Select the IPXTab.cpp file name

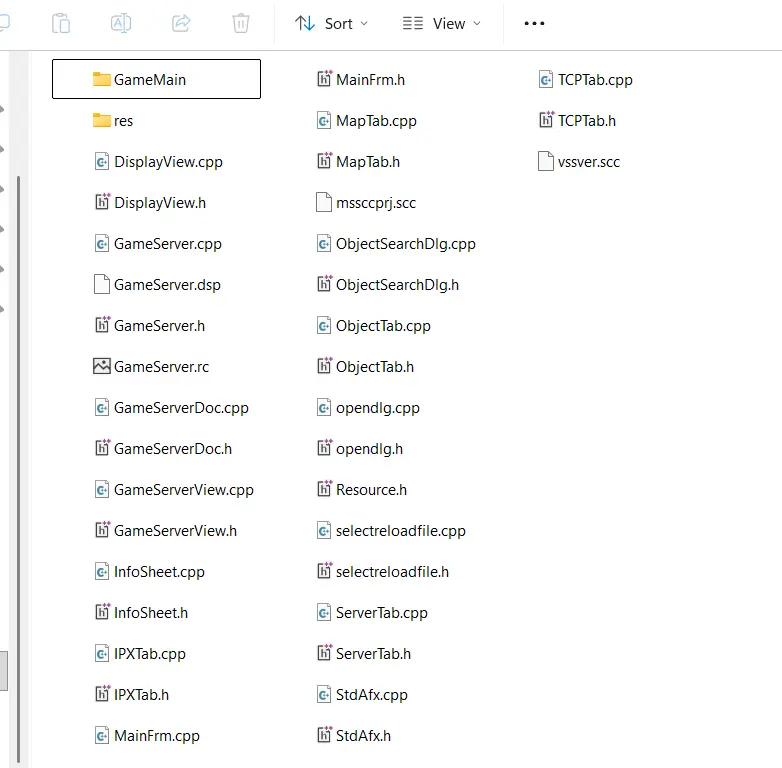(x=150, y=654)
